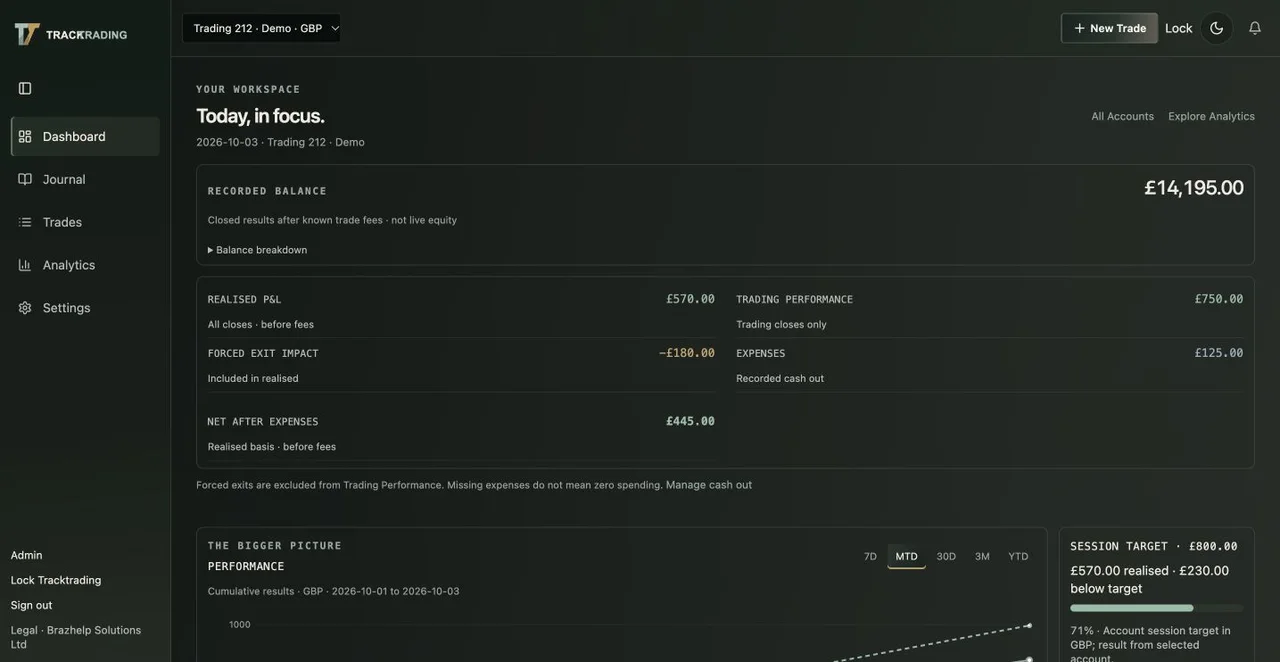Show YTD performance range
Image resolution: width=1280 pixels, height=662 pixels.
pyautogui.click(x=1018, y=556)
